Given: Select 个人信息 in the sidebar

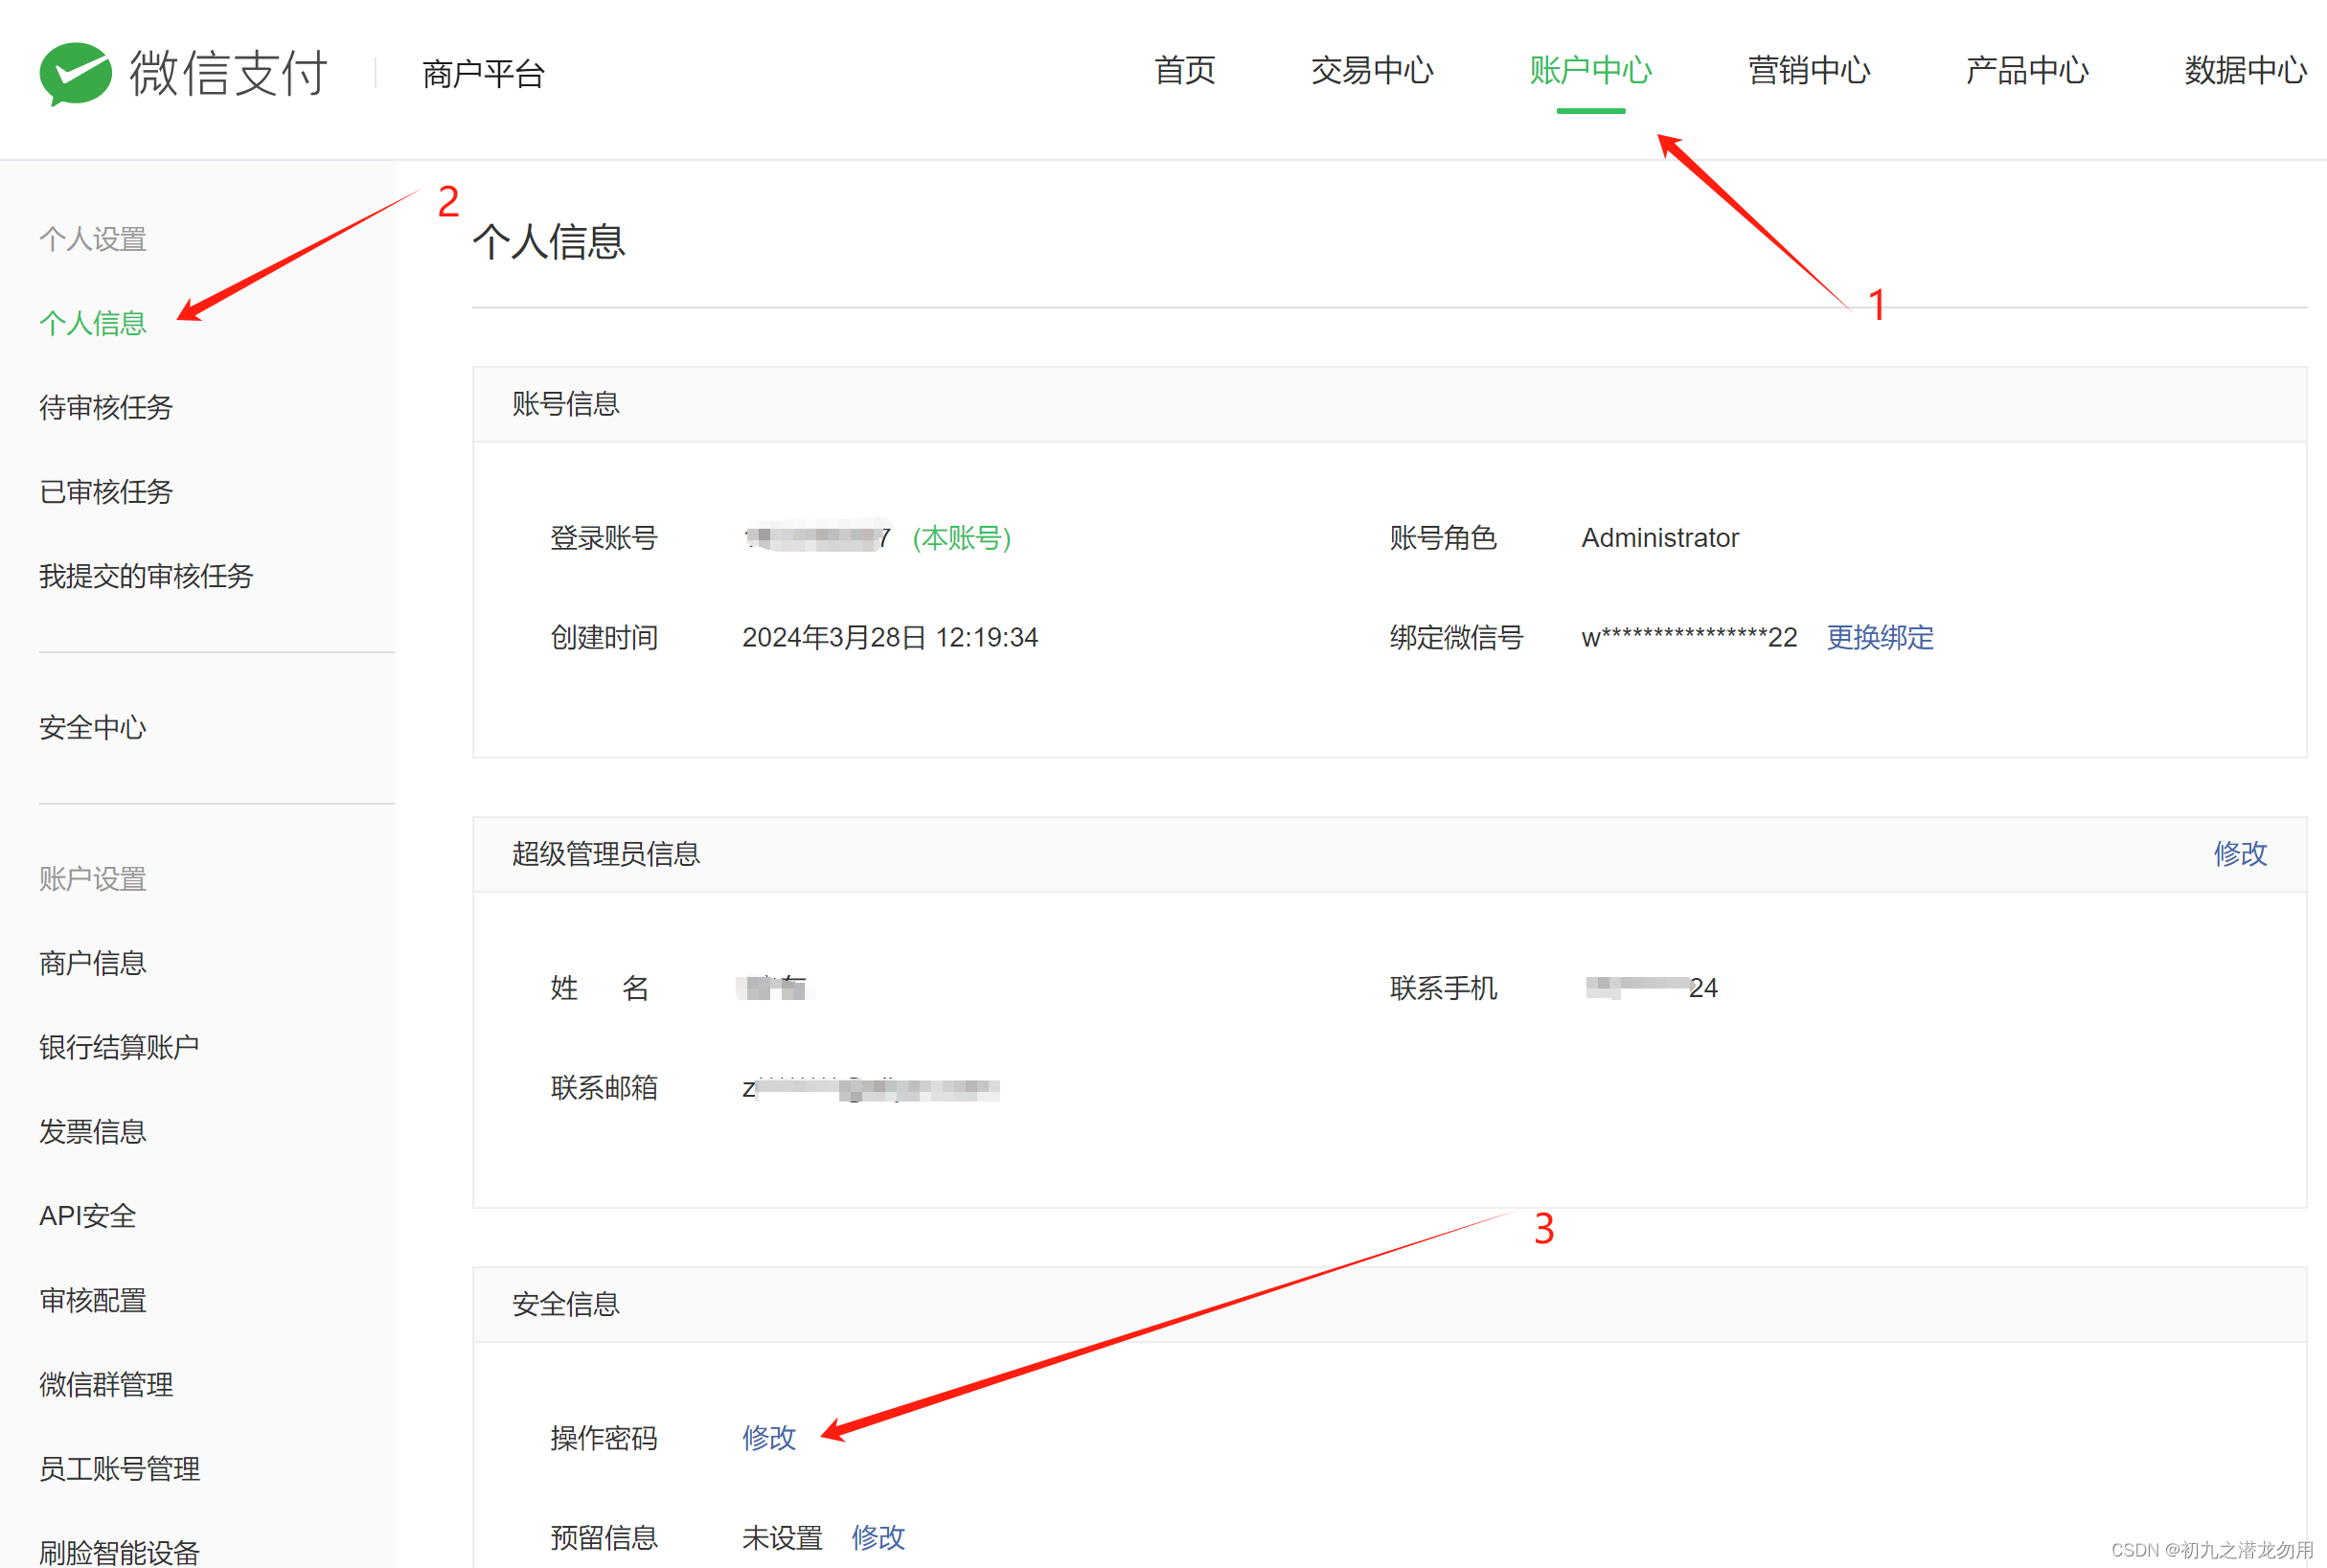Looking at the screenshot, I should pos(93,323).
